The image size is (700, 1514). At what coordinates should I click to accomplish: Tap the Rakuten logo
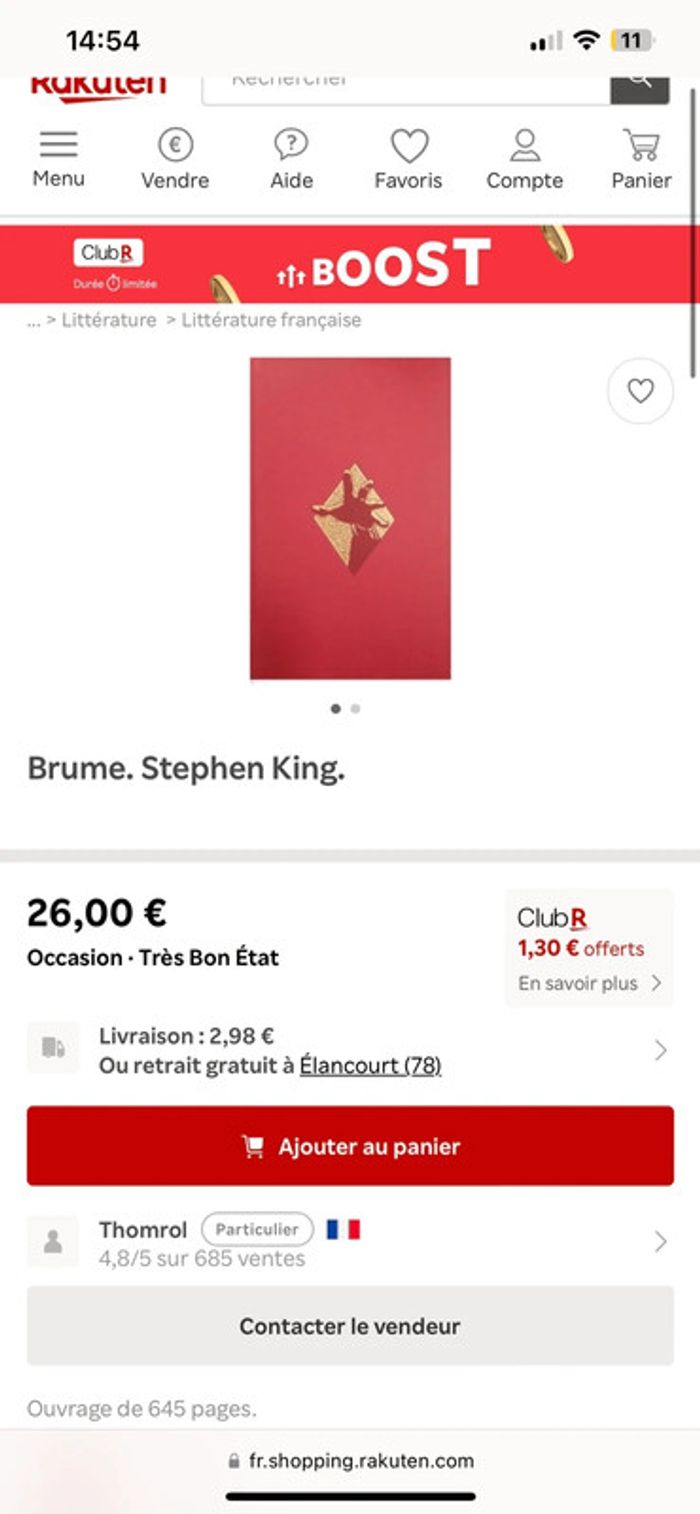[98, 88]
